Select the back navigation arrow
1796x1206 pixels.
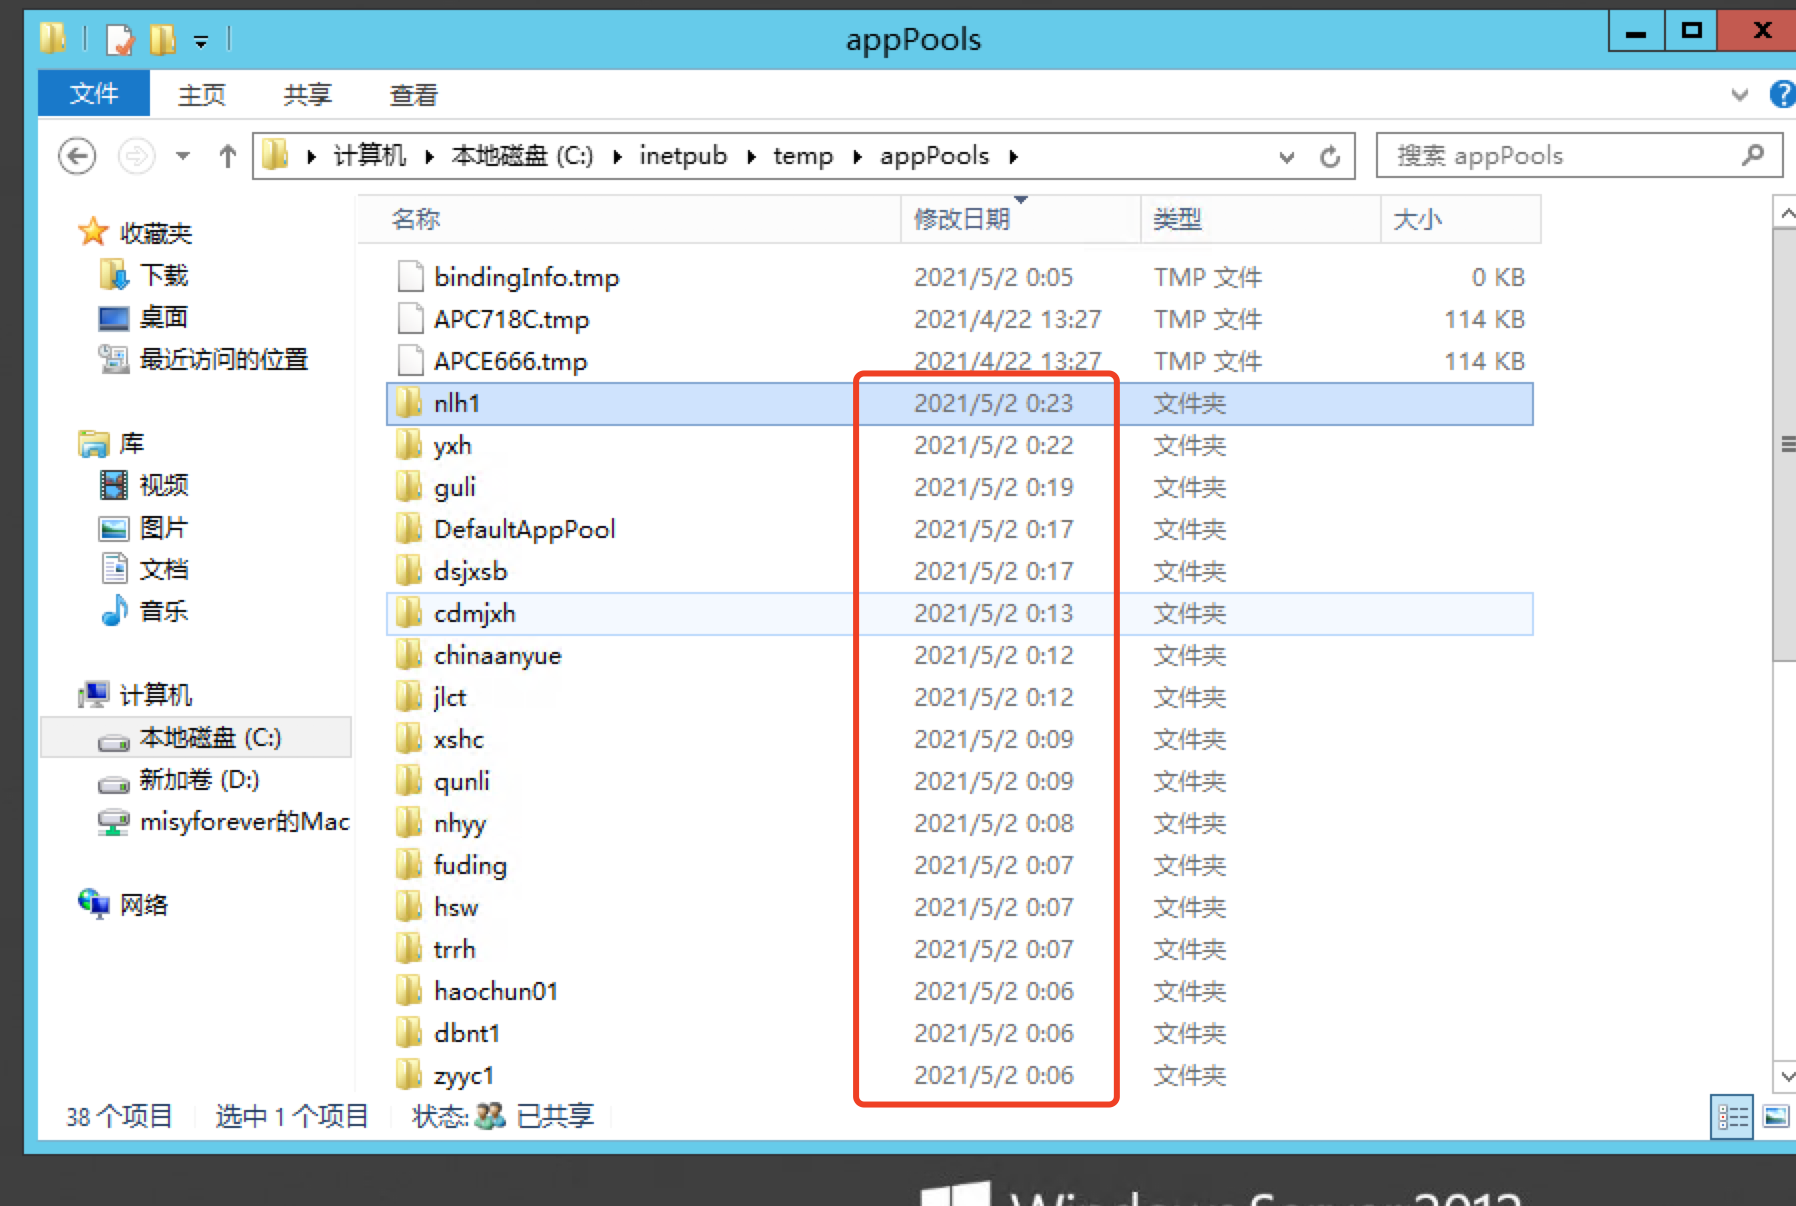coord(76,155)
